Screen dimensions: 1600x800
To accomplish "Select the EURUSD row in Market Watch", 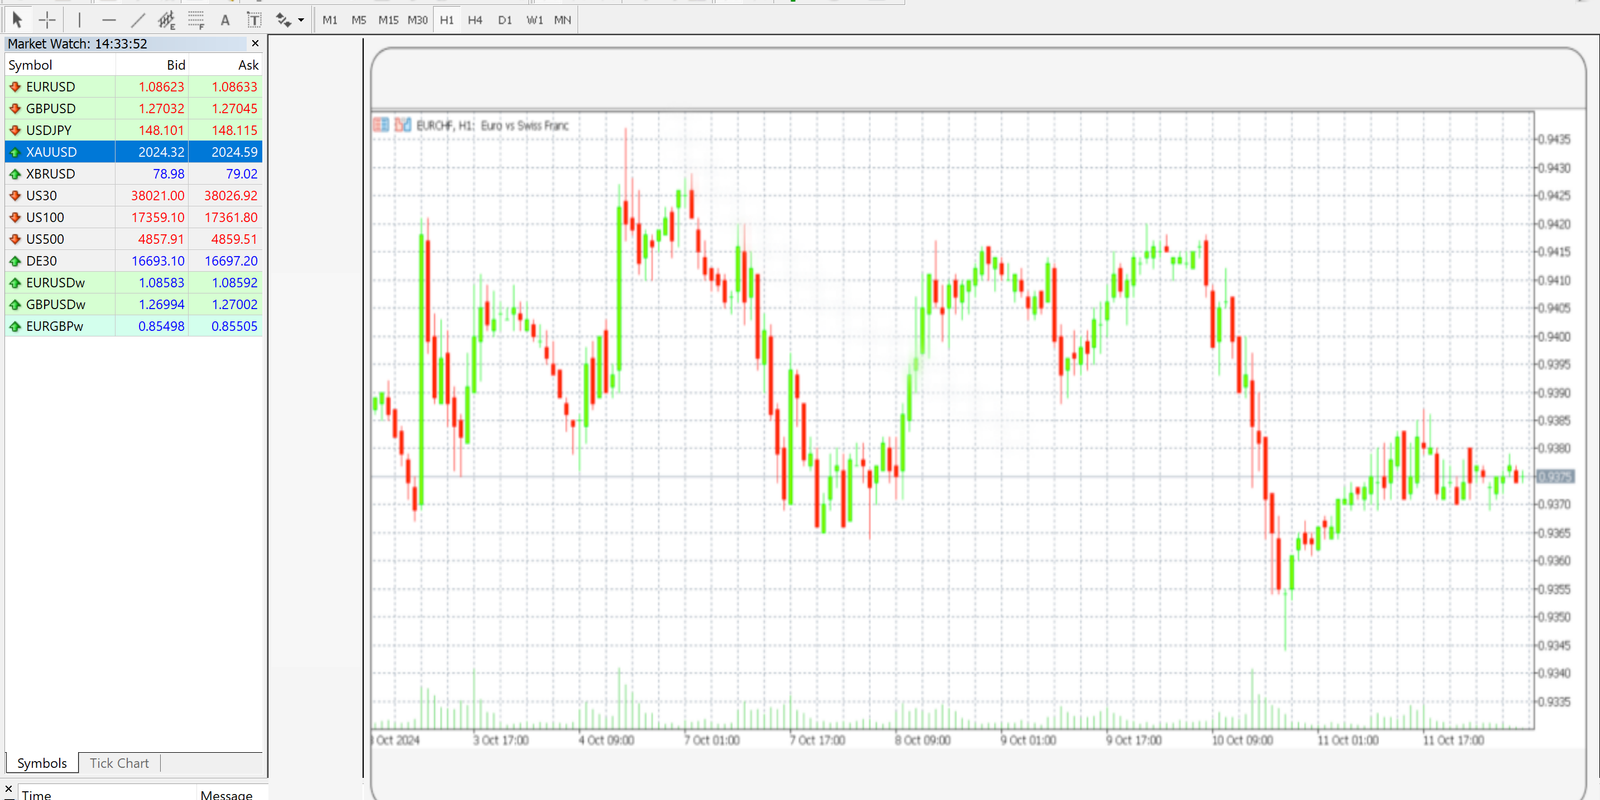I will (134, 87).
